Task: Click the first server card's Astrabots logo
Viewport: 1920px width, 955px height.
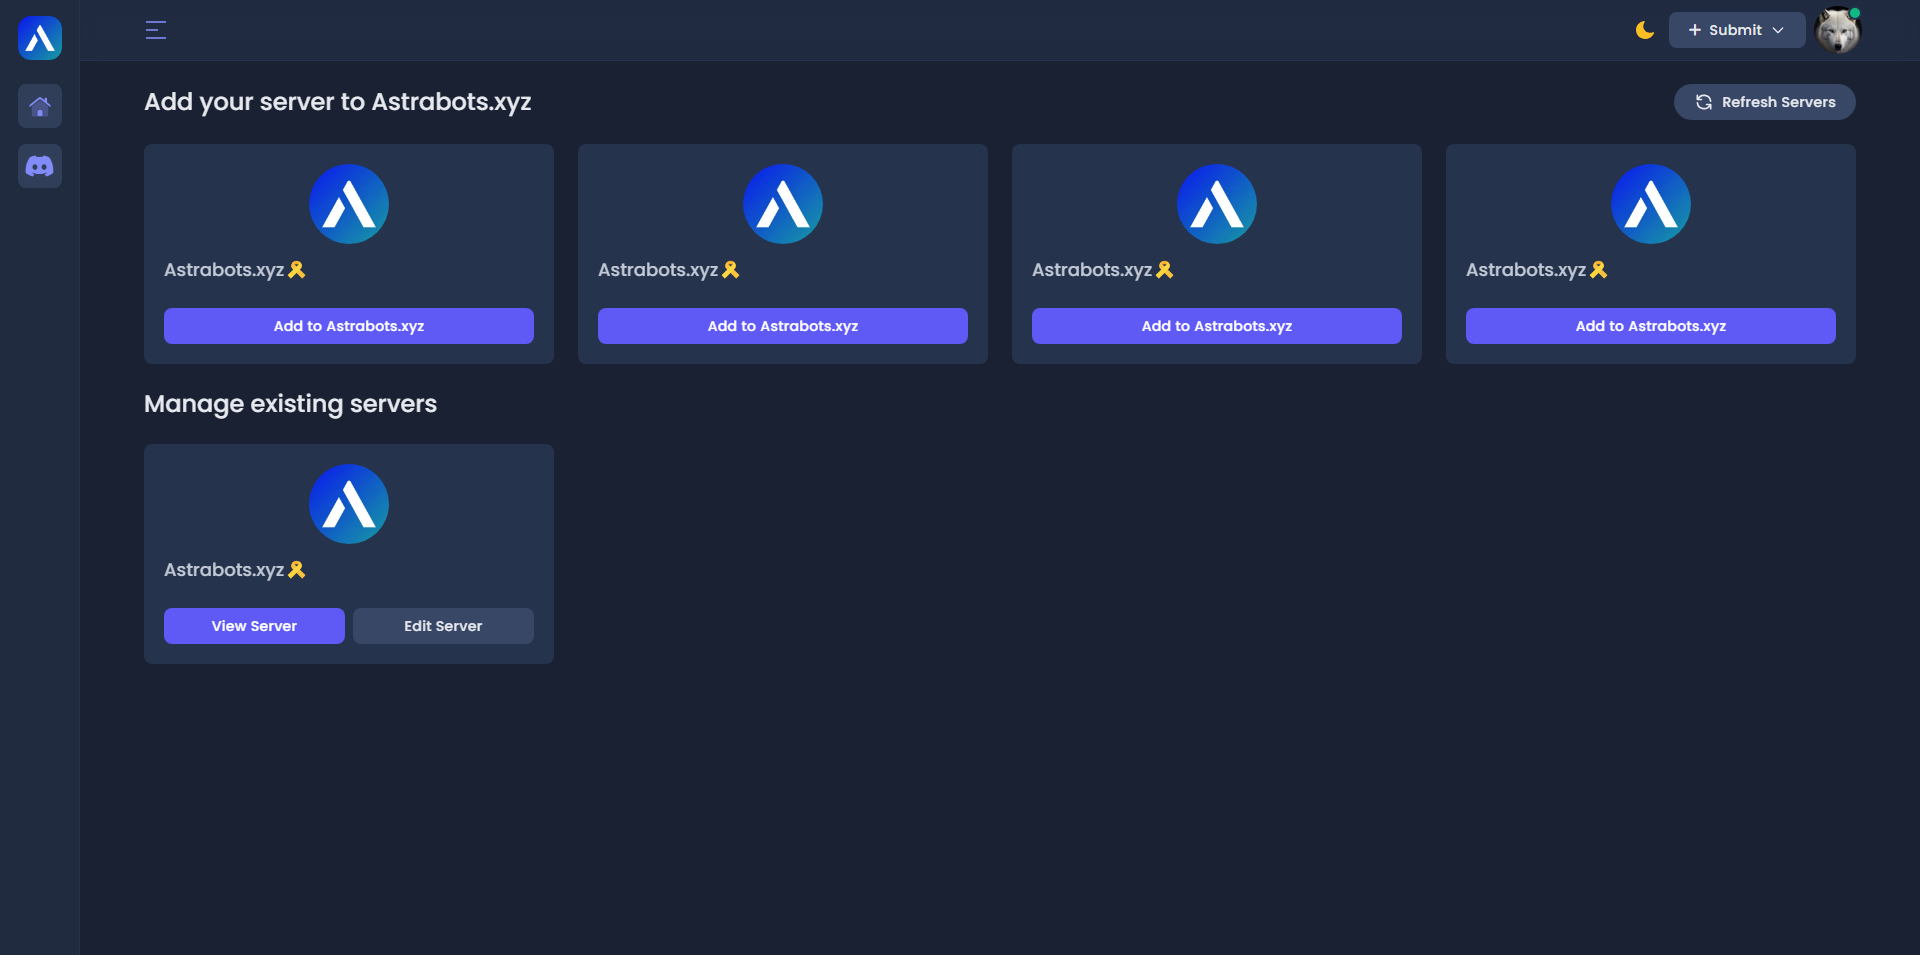Action: click(x=349, y=204)
